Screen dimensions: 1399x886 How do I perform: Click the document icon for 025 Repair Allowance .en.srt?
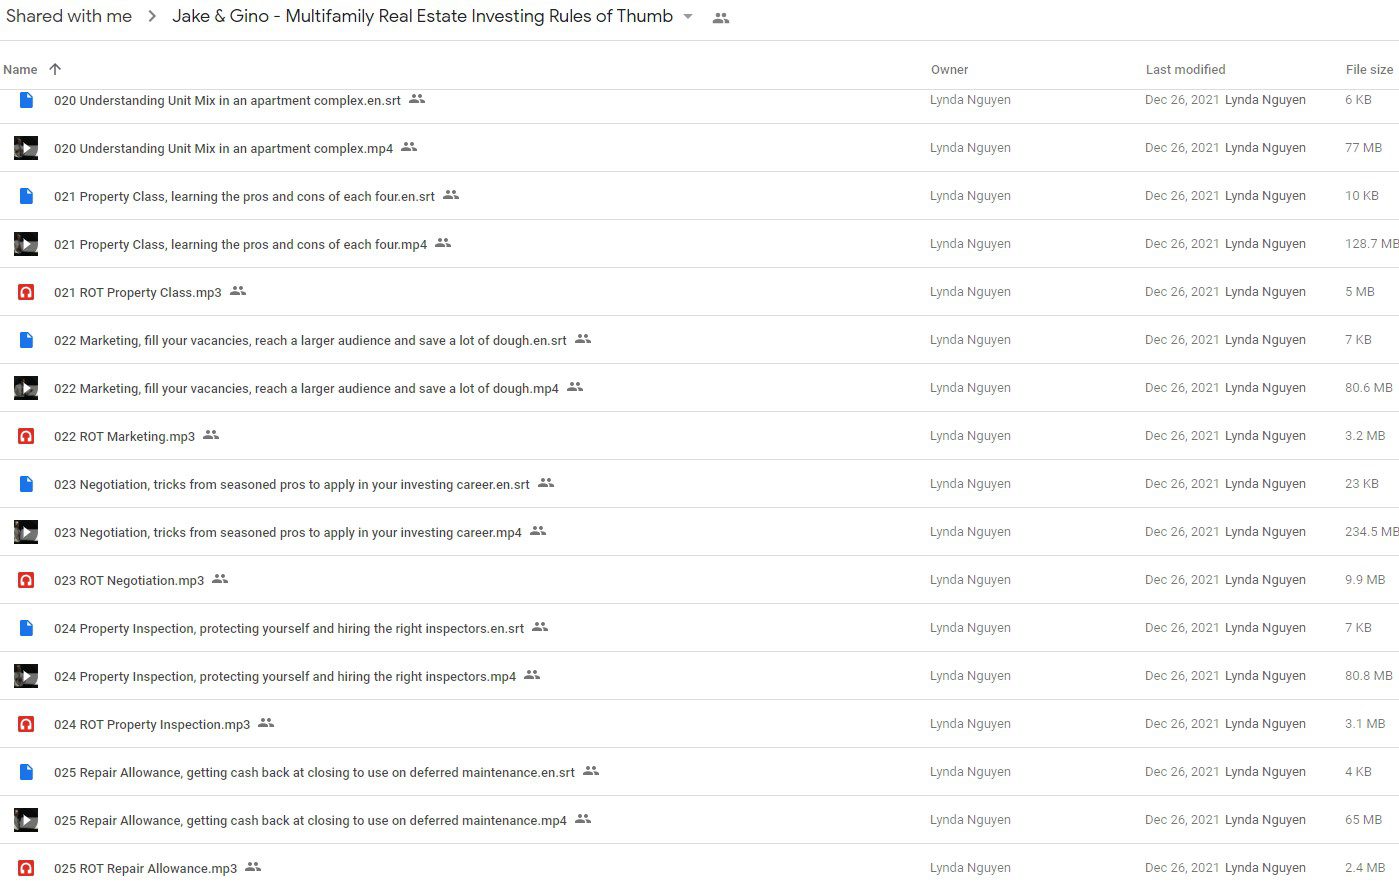click(x=26, y=772)
